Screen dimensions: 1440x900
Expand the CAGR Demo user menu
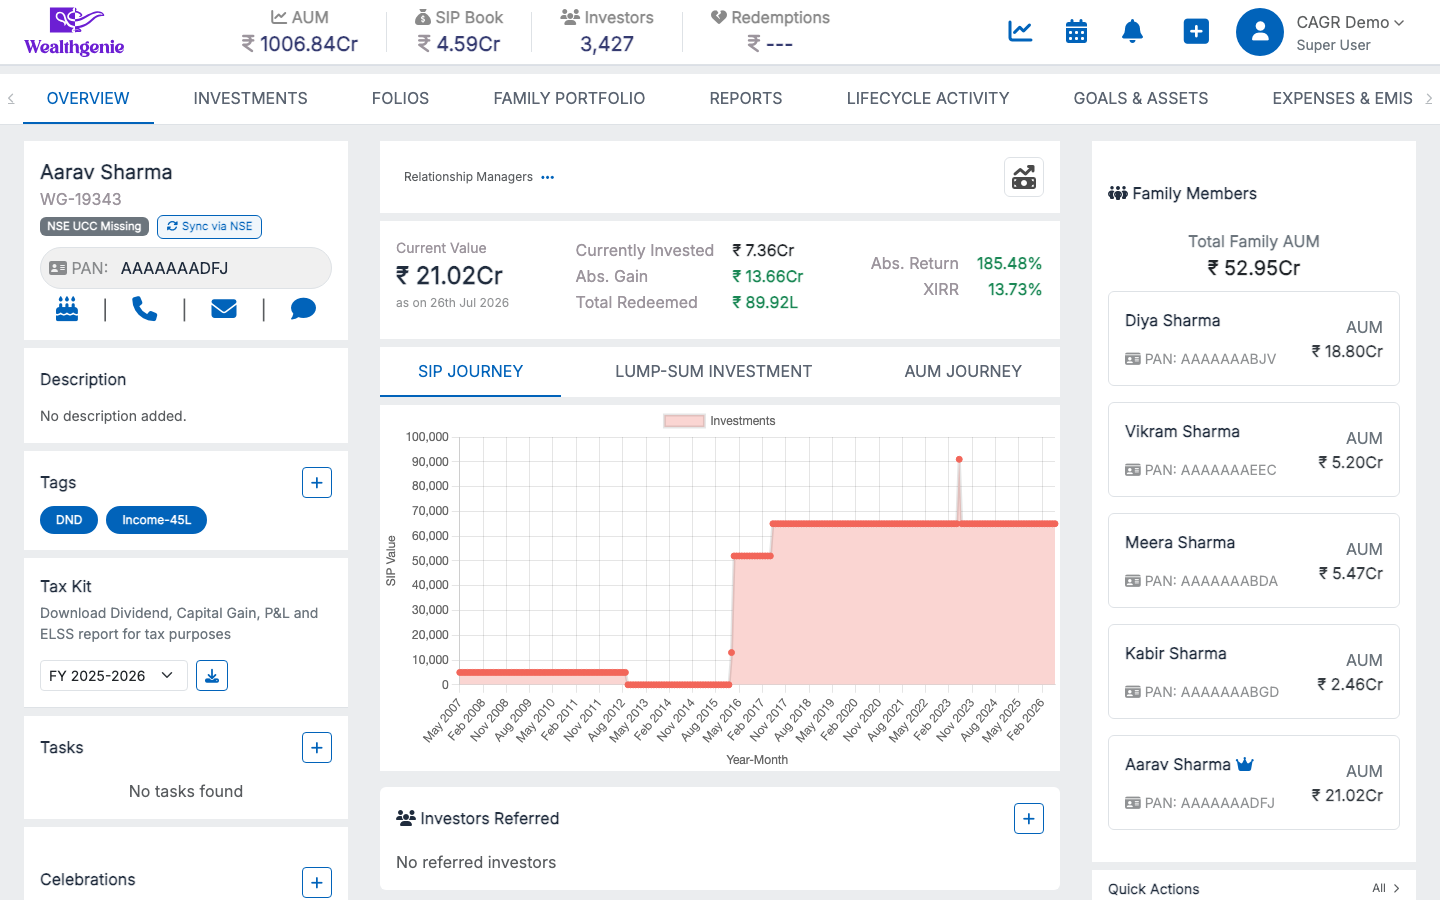point(1350,22)
